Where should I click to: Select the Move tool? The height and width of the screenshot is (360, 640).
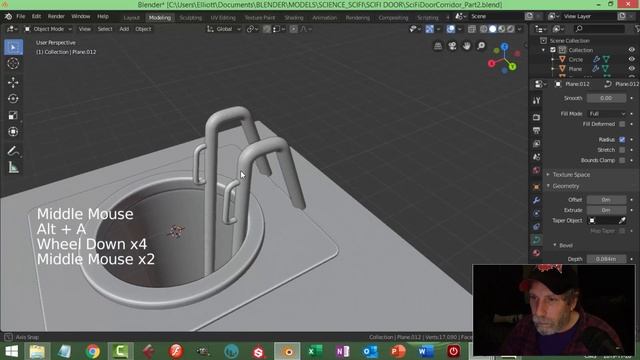click(13, 82)
